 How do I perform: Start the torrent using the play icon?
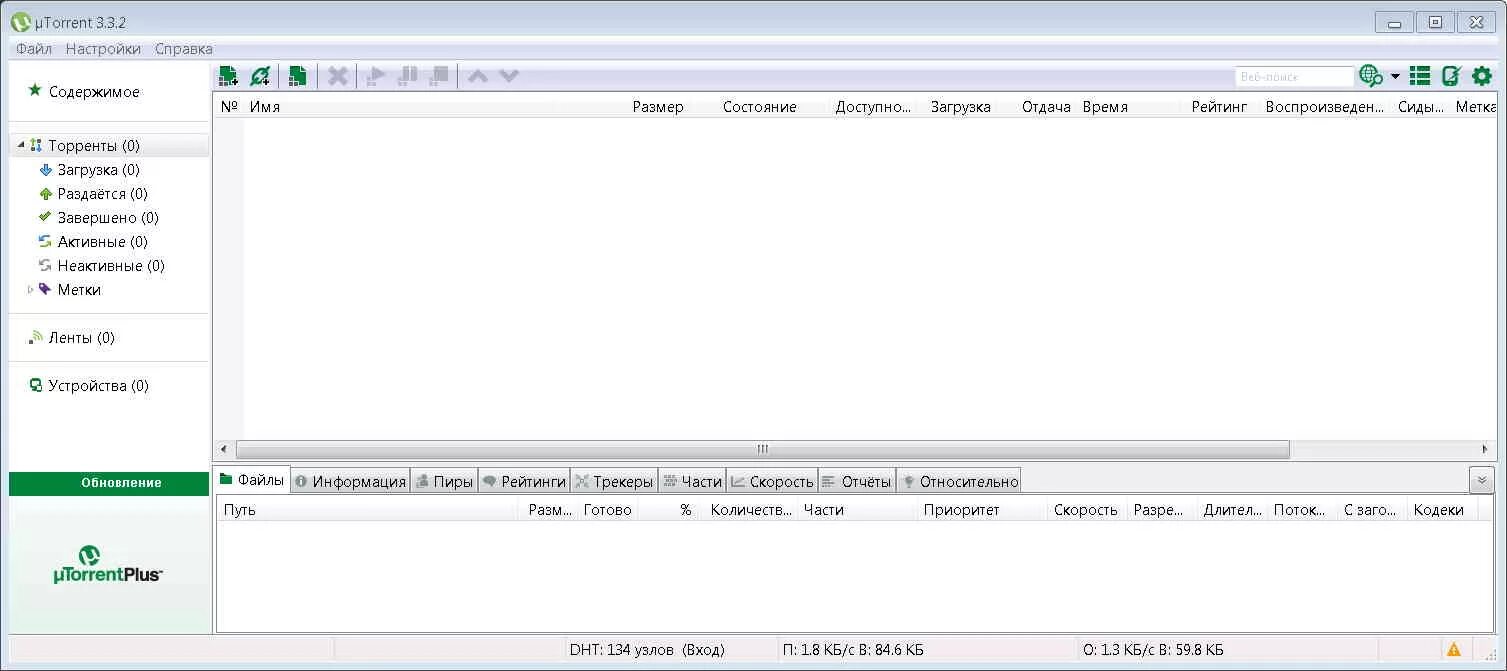coord(375,75)
